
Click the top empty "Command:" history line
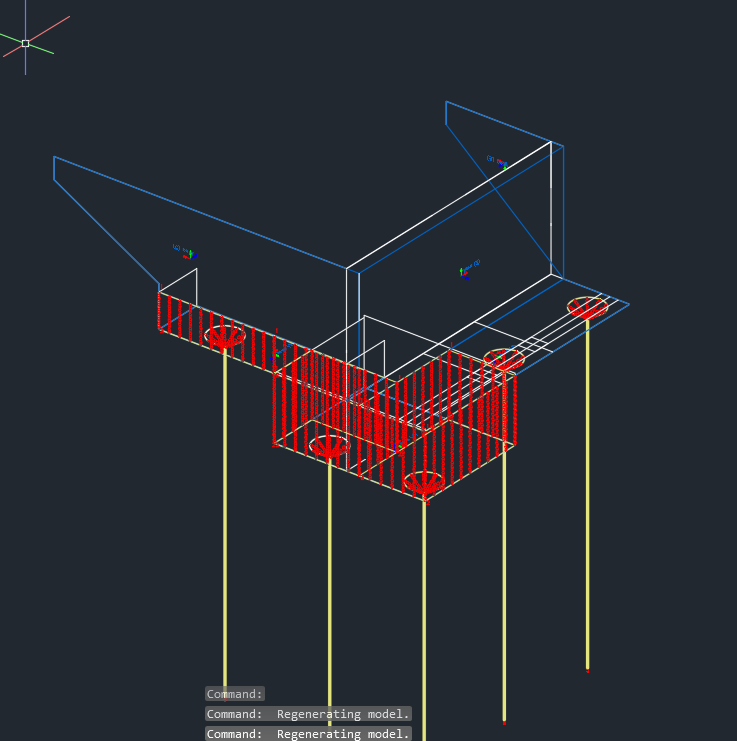pyautogui.click(x=235, y=693)
